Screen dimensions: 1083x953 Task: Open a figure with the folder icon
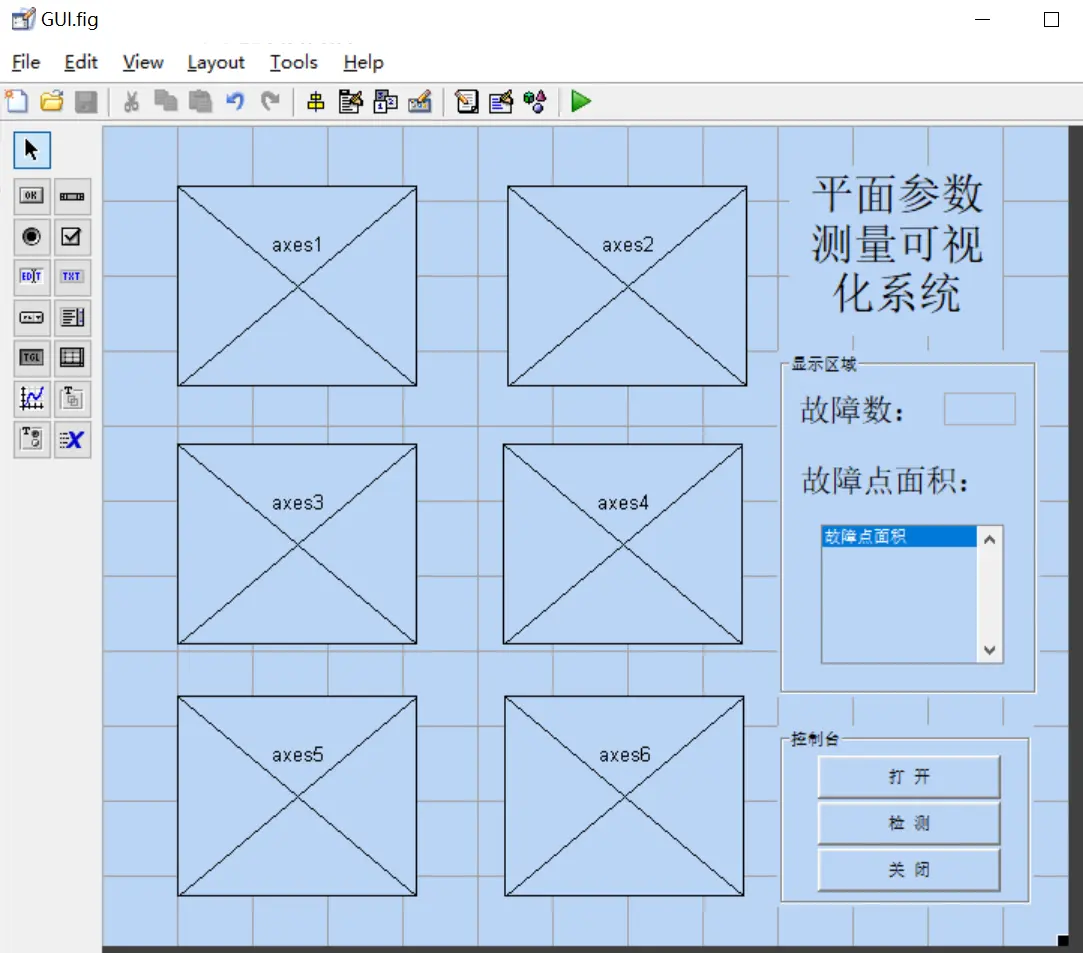(x=52, y=102)
